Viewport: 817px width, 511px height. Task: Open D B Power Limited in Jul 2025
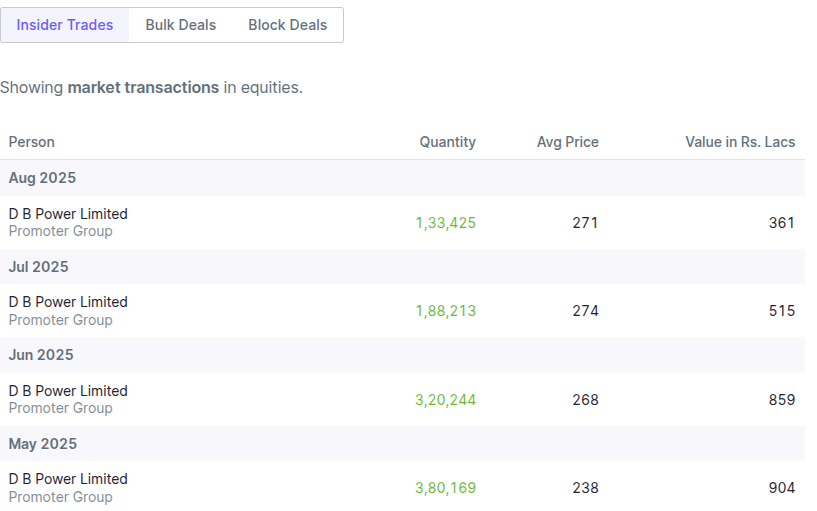pos(68,302)
